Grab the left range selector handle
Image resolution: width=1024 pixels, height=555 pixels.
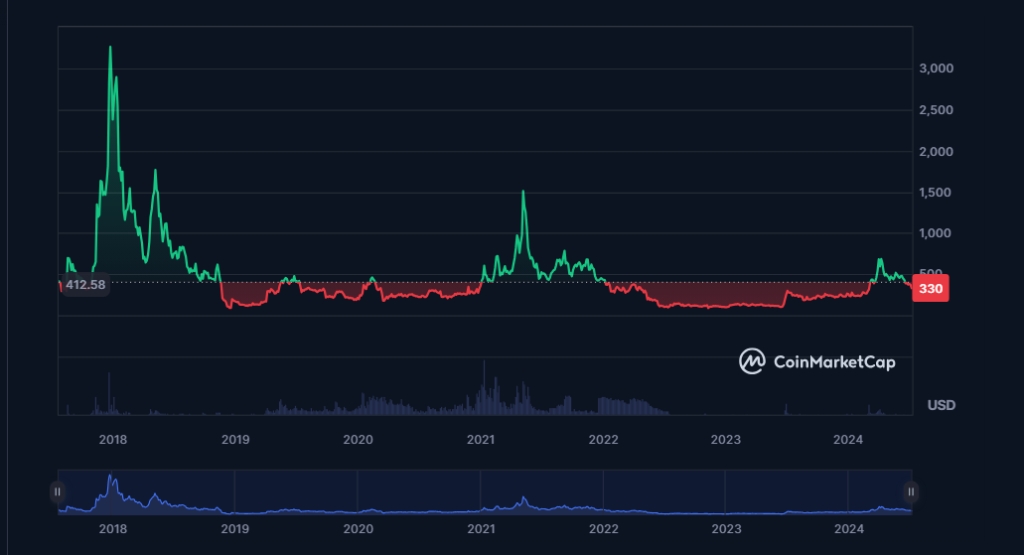coord(58,491)
